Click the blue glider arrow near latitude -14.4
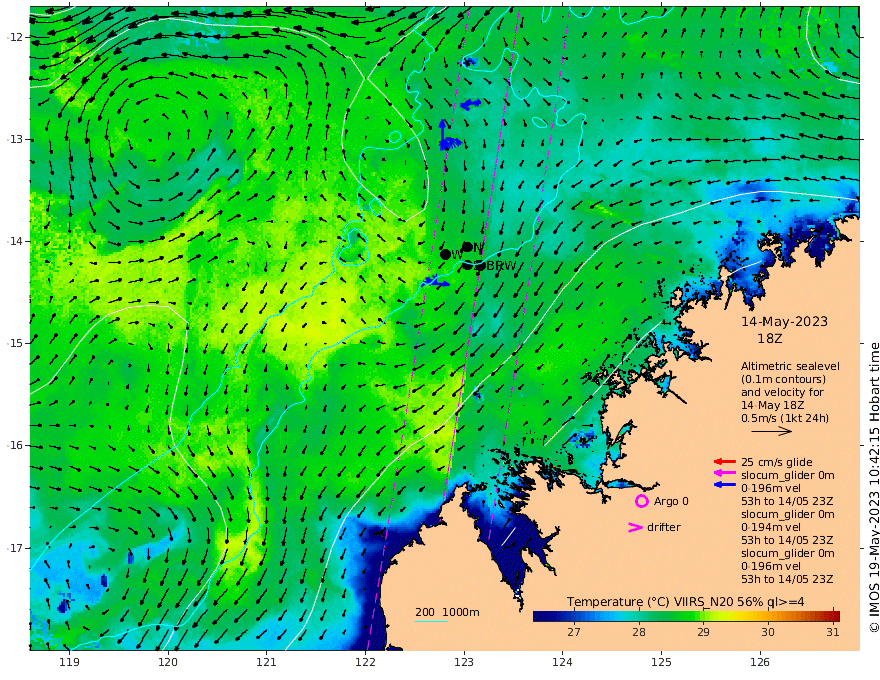The image size is (880, 680). coord(436,282)
